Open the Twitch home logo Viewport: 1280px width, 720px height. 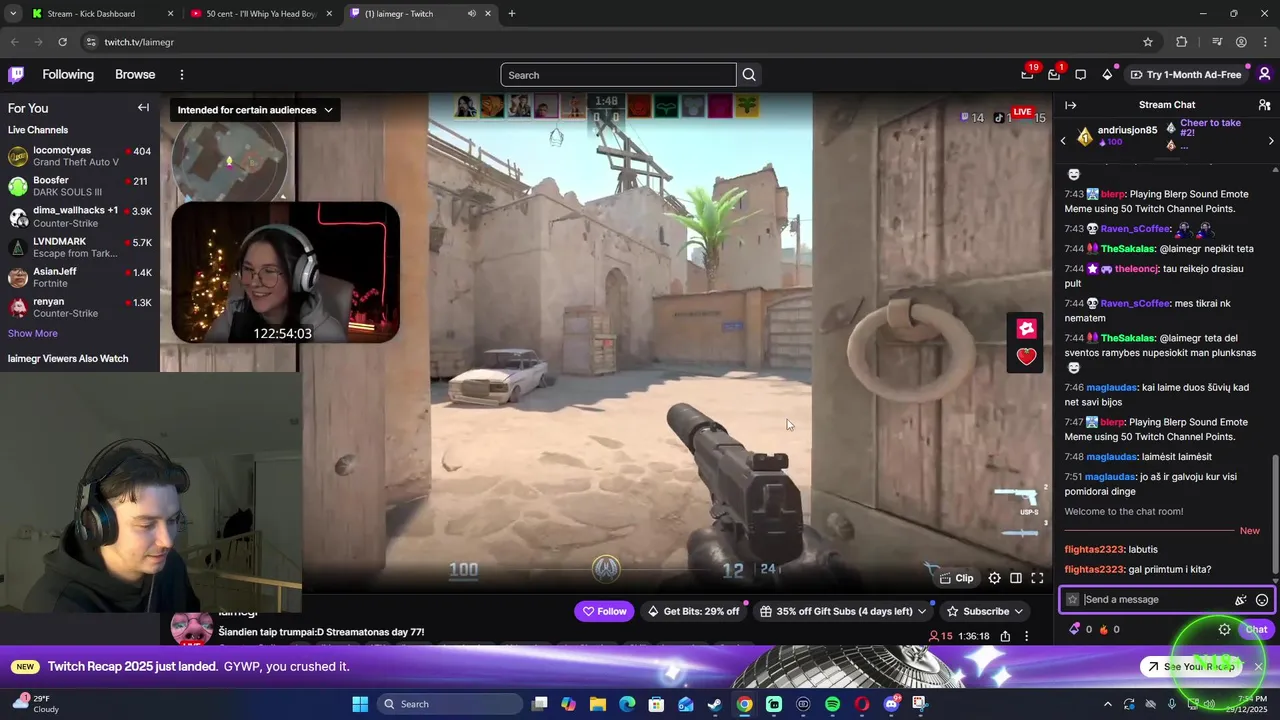pyautogui.click(x=16, y=74)
